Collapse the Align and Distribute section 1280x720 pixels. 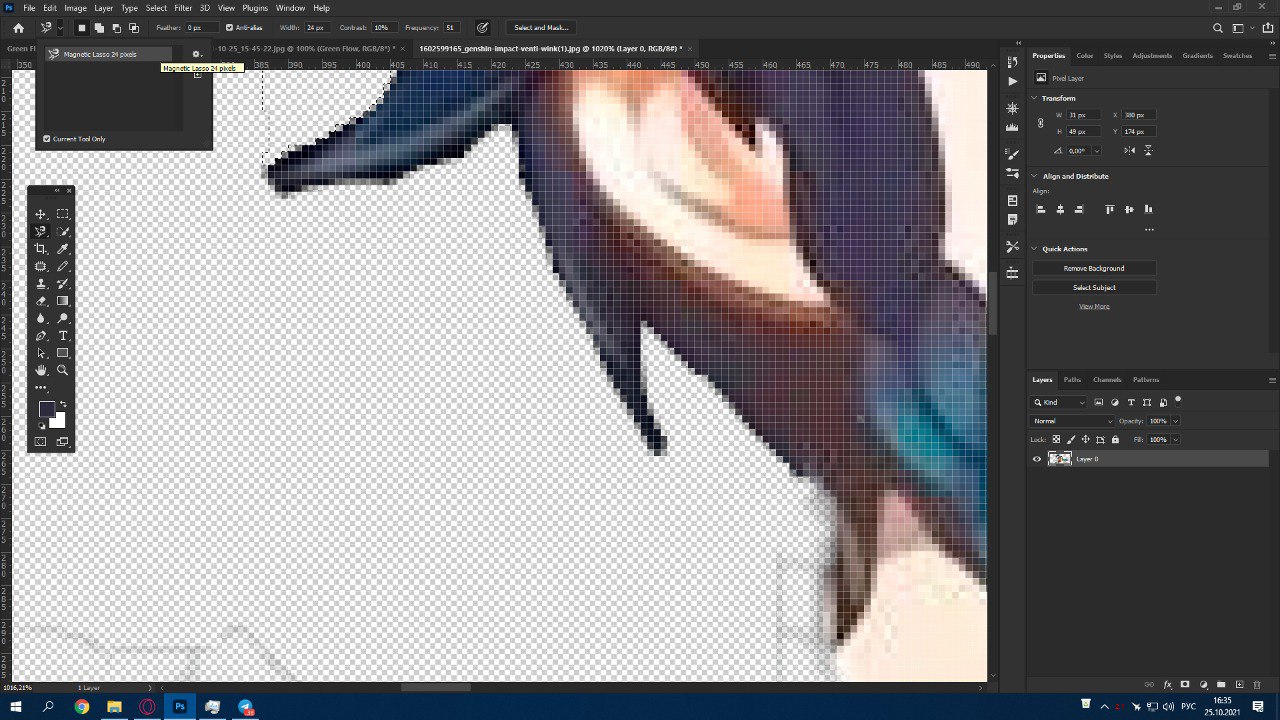coord(1035,176)
